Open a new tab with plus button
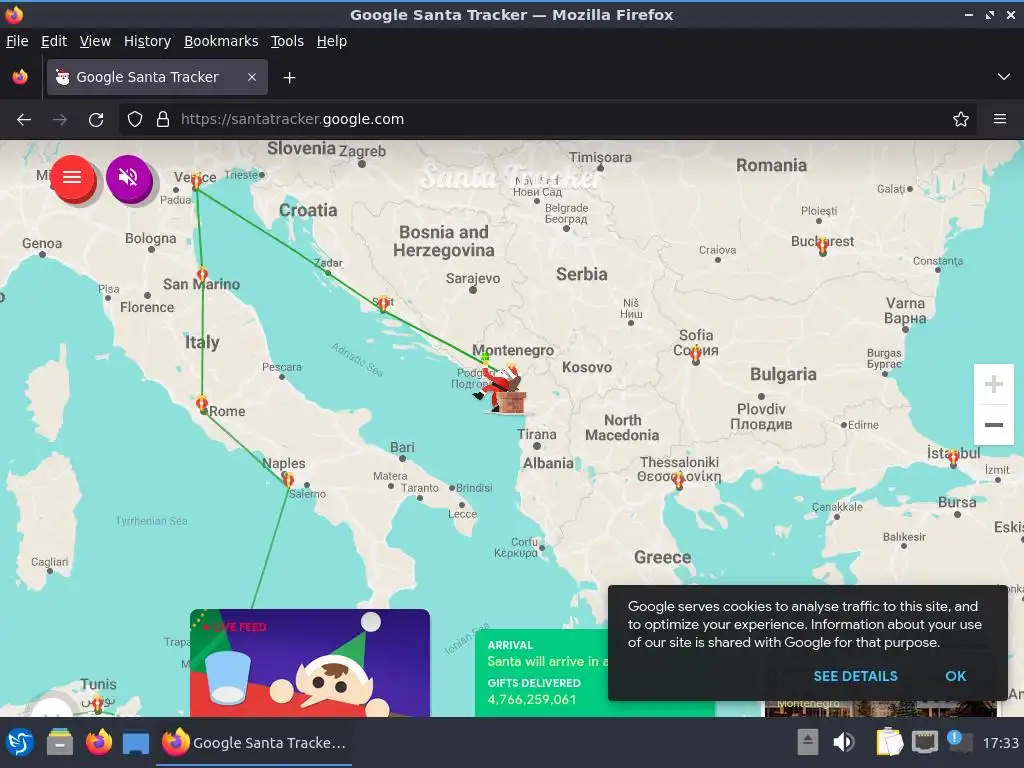1024x768 pixels. pos(289,78)
